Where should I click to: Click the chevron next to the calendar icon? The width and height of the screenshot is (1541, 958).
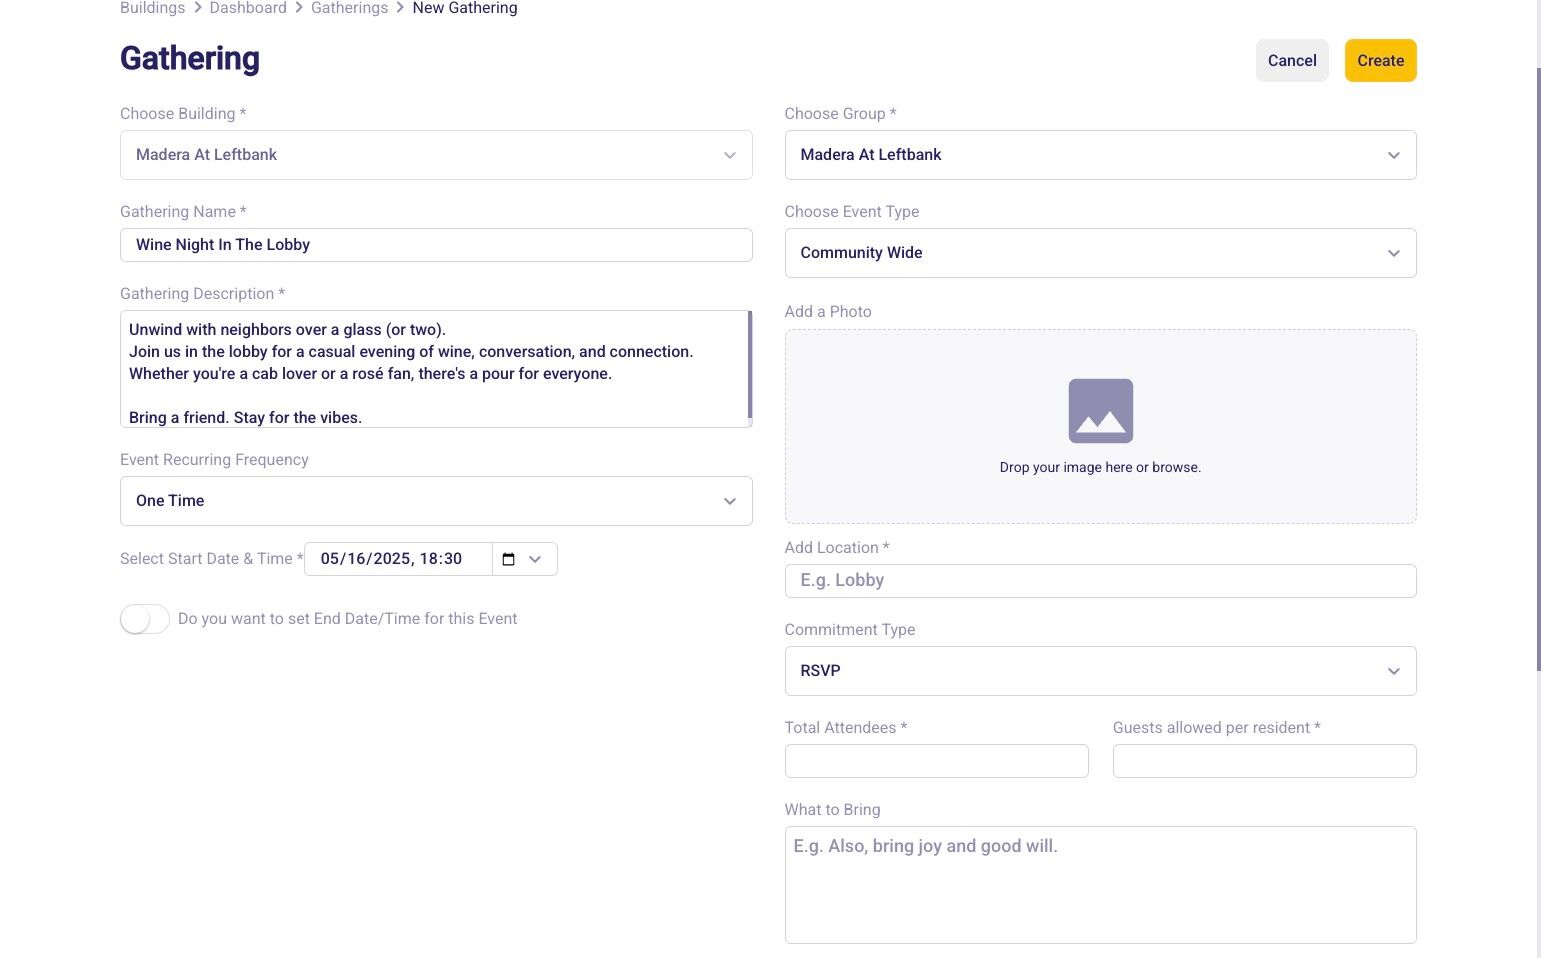535,559
